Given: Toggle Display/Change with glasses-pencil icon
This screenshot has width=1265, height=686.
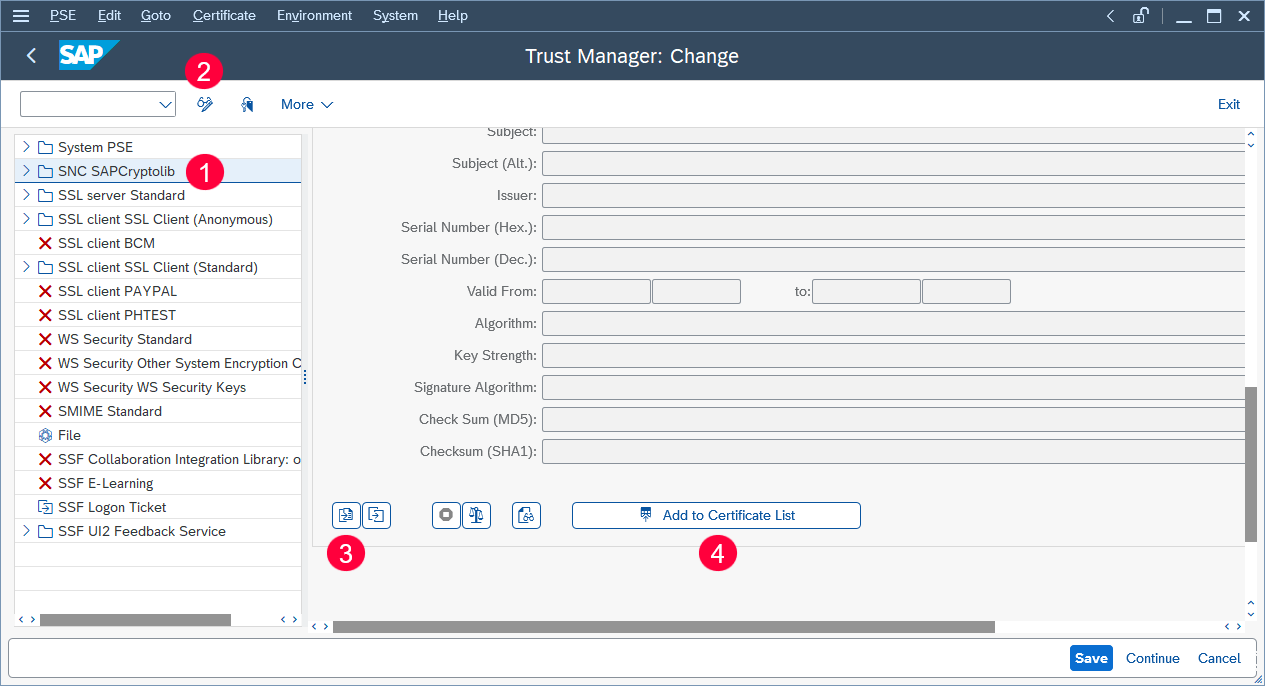Looking at the screenshot, I should (205, 104).
